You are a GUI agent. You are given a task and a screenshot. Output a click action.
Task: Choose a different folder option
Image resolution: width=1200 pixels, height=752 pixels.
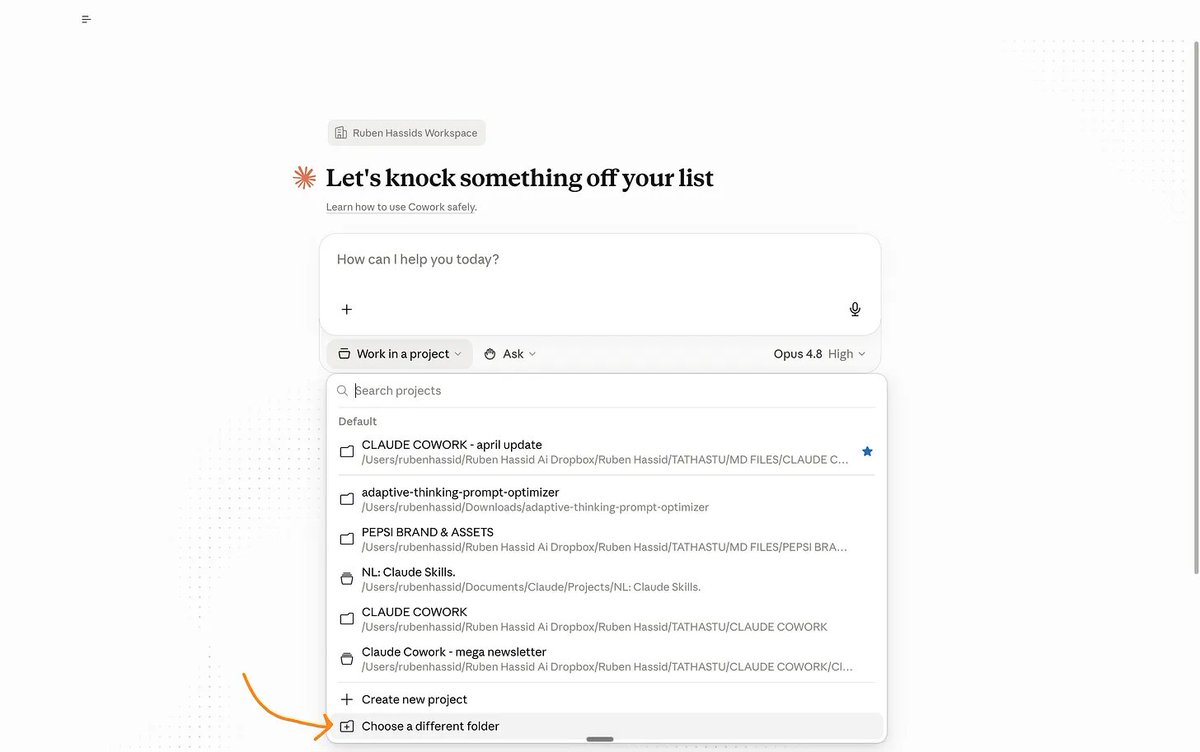(605, 726)
